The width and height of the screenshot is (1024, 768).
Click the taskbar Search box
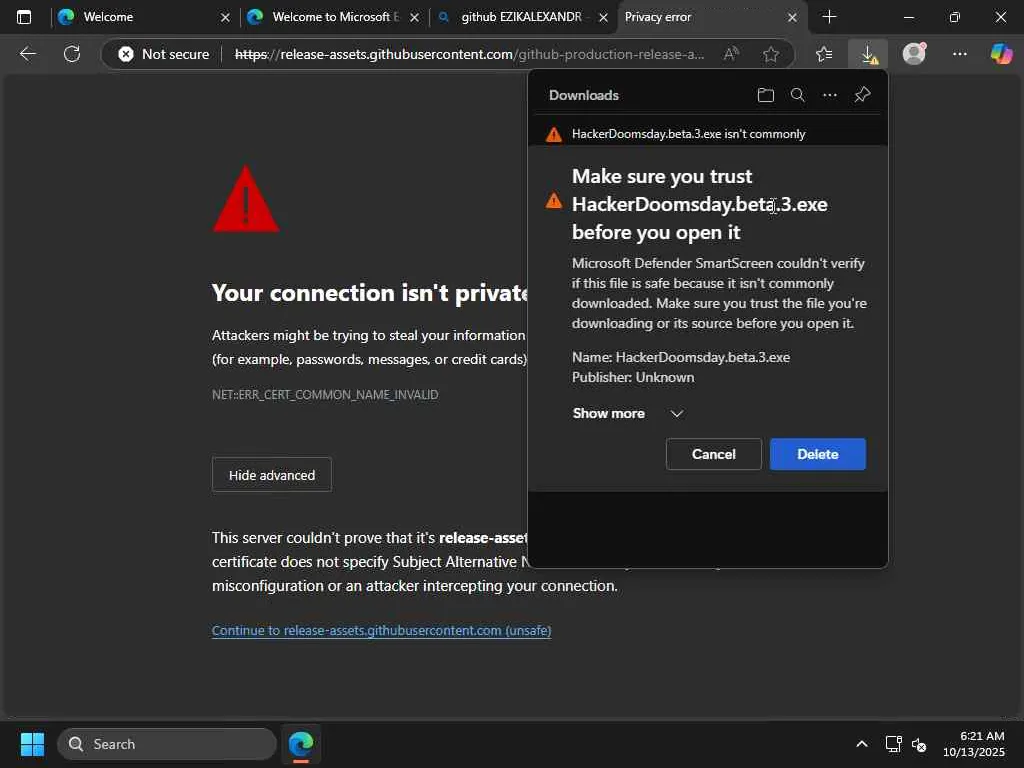(x=167, y=744)
